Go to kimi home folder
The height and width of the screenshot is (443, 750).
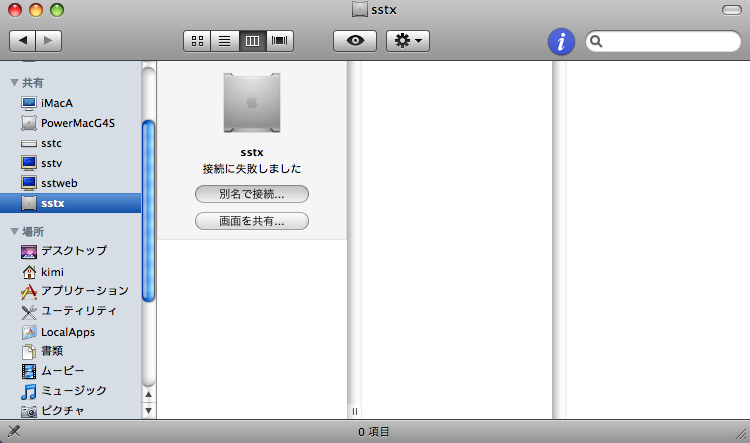click(x=52, y=271)
